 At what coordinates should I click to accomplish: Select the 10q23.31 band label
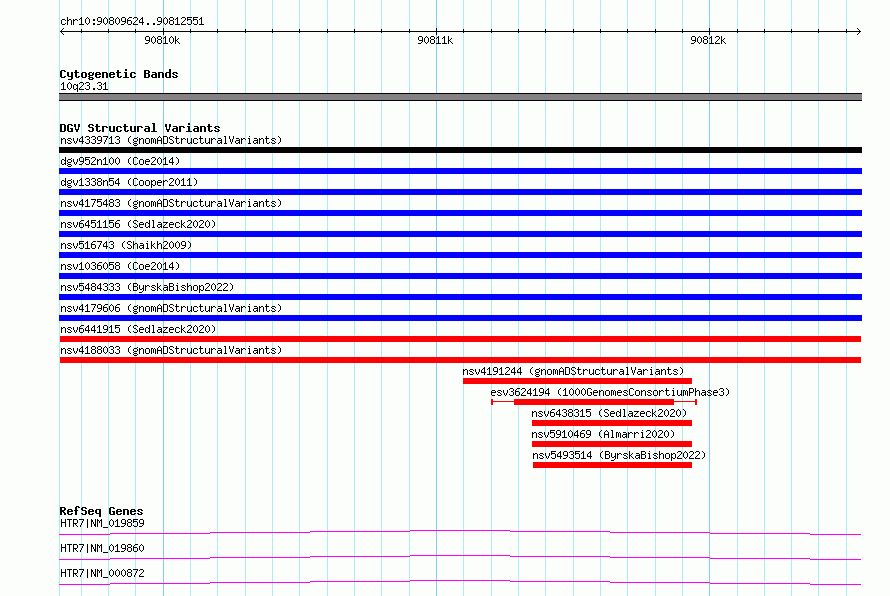(84, 86)
